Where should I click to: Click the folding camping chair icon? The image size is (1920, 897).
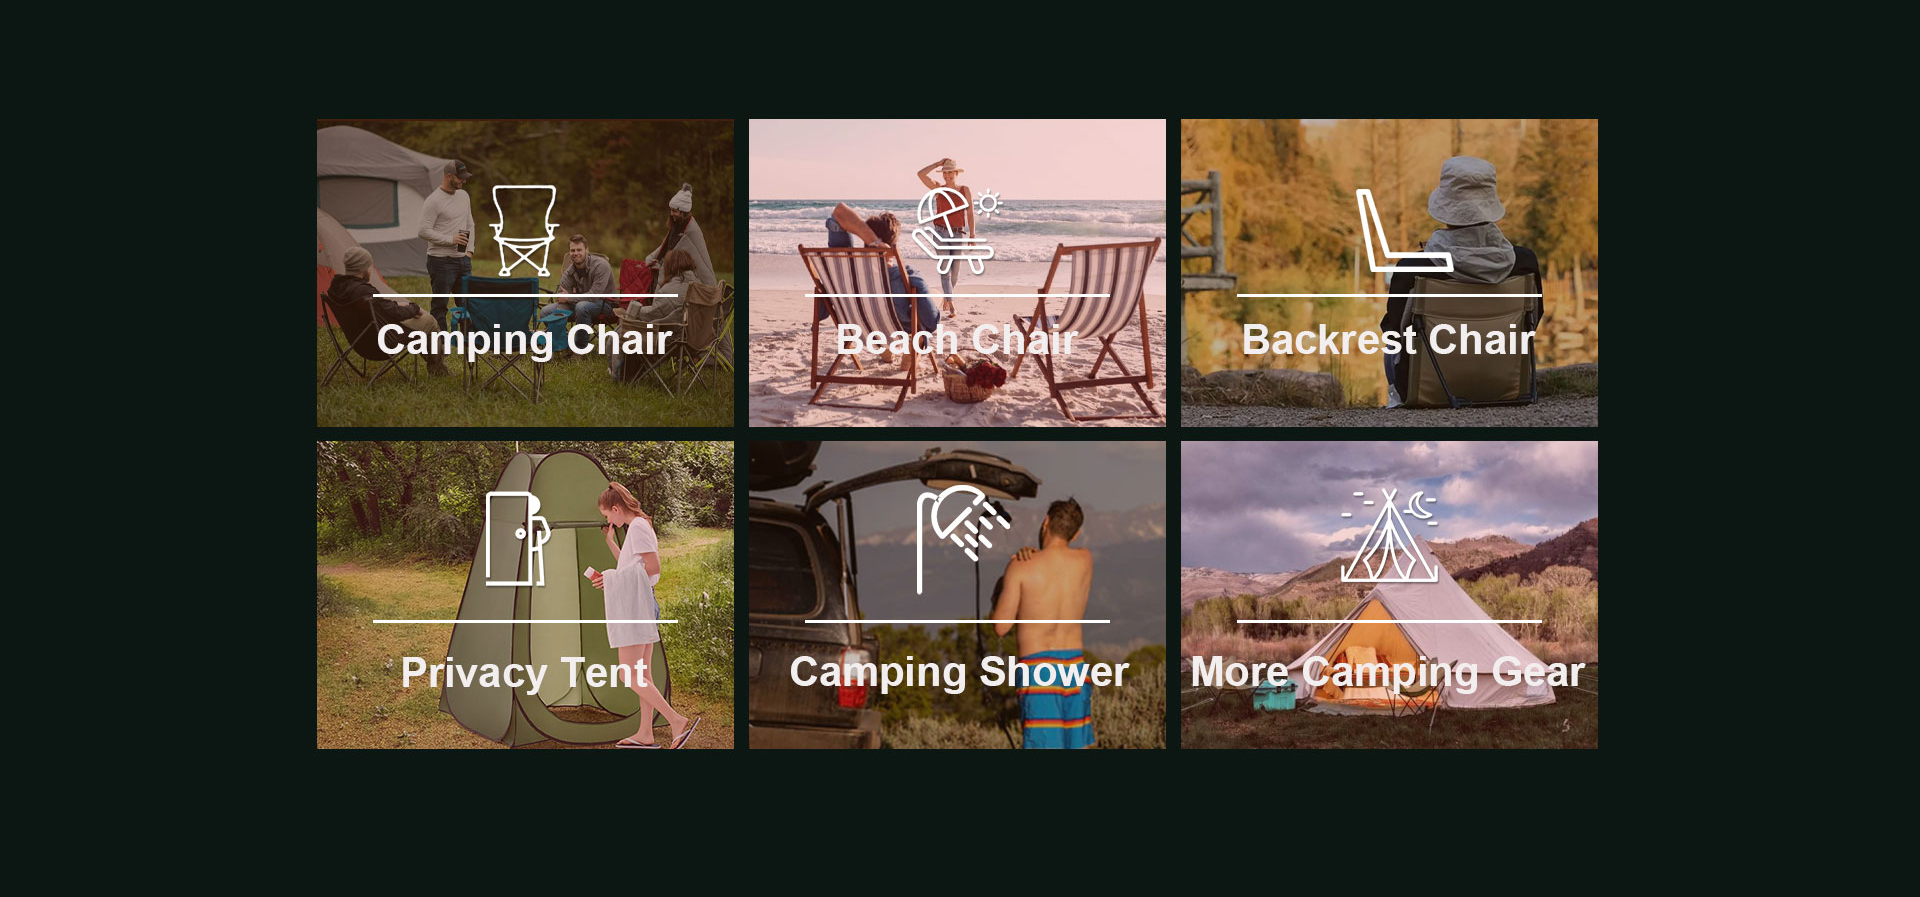click(524, 231)
